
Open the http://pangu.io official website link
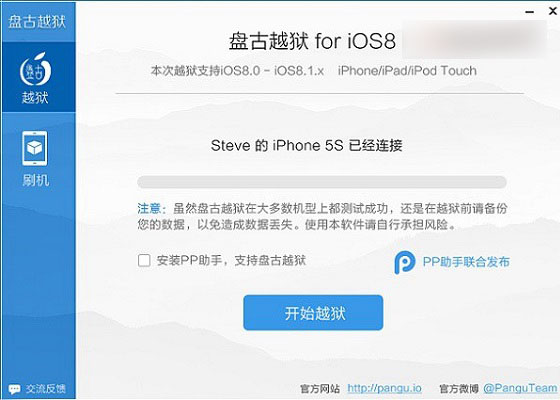[x=384, y=388]
